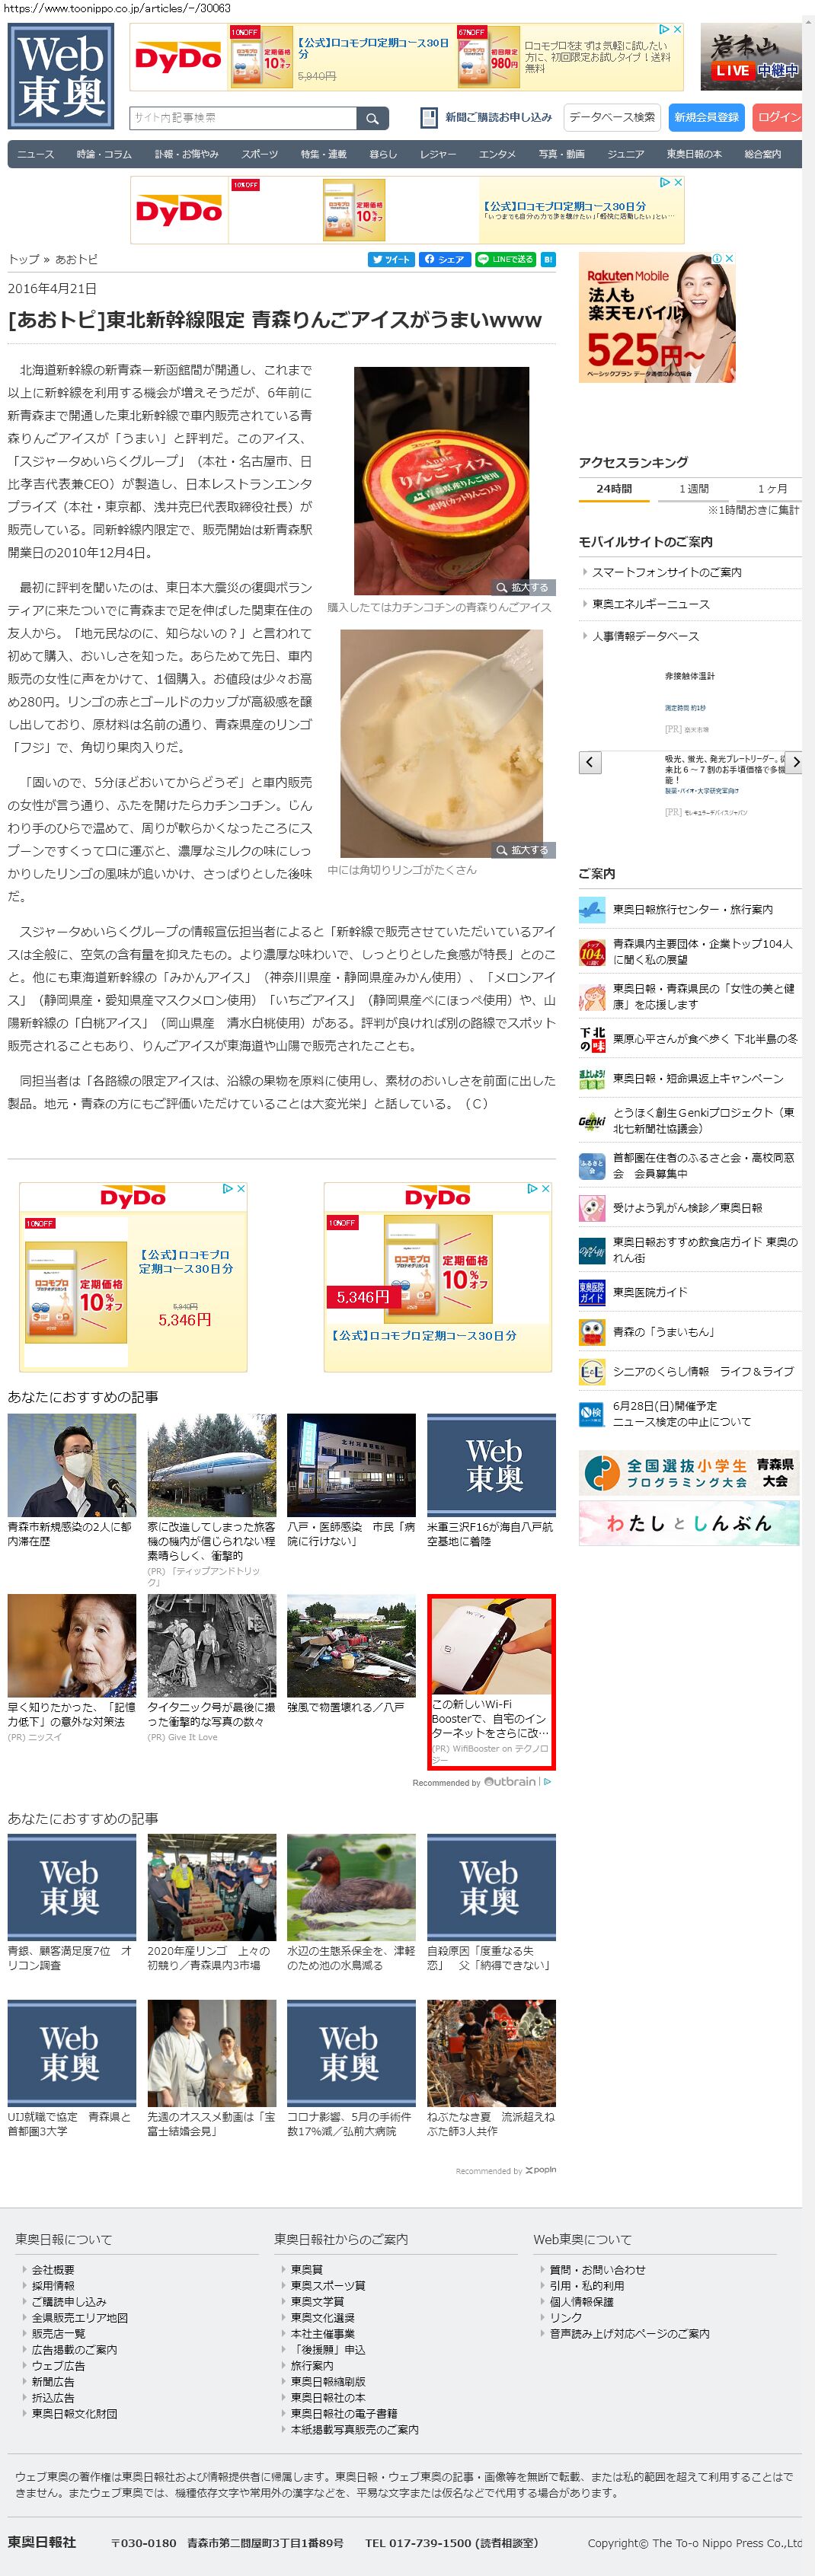Click the Web東奥 site logo
This screenshot has width=815, height=2576.
point(61,77)
